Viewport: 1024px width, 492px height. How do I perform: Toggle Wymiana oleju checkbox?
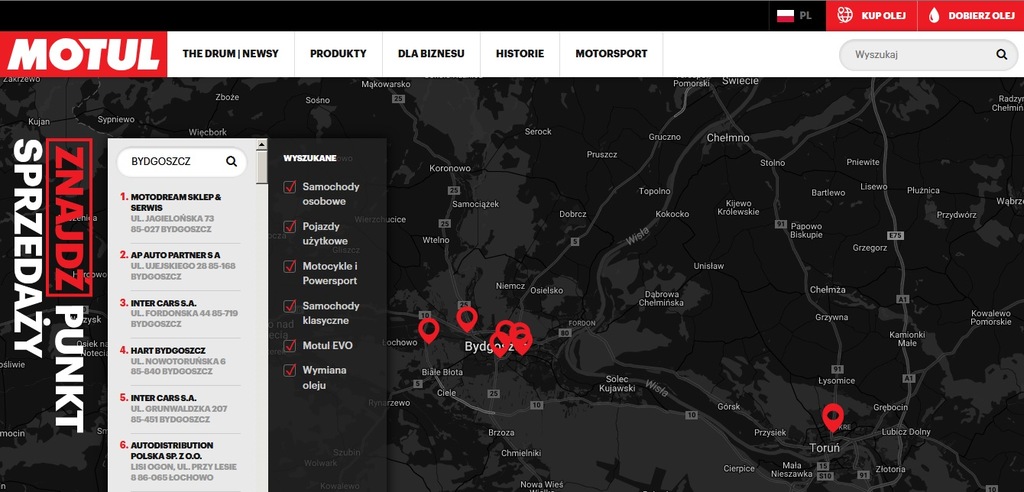click(x=290, y=370)
